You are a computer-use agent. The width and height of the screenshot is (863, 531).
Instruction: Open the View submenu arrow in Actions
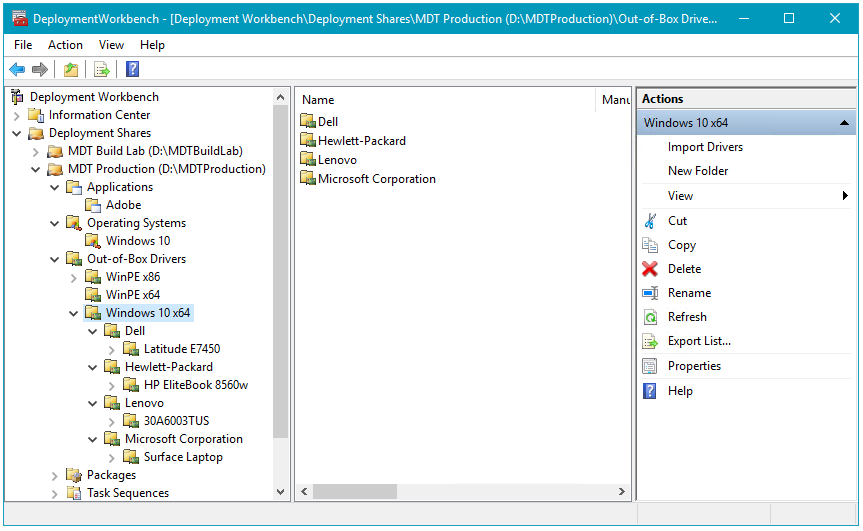846,196
